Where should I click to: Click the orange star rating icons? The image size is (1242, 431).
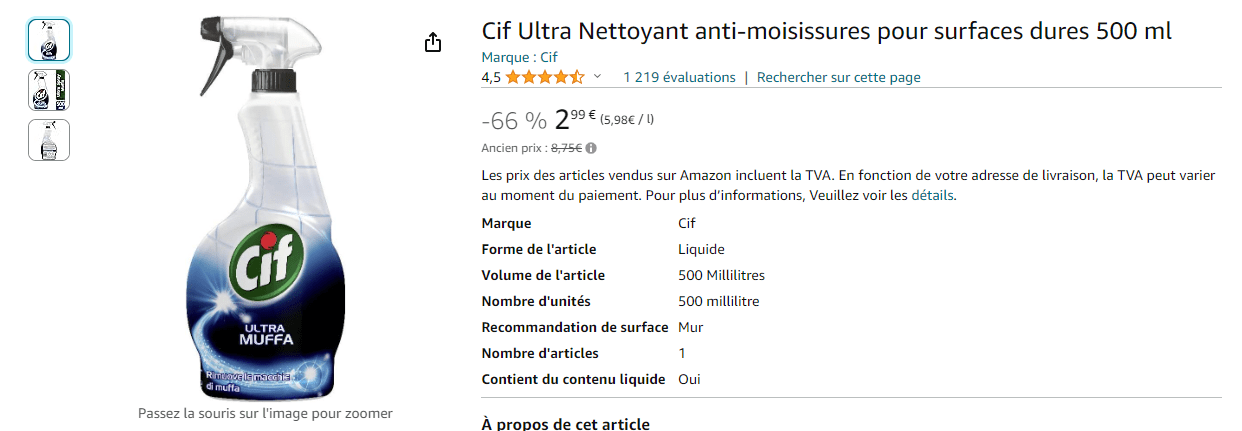click(x=544, y=77)
